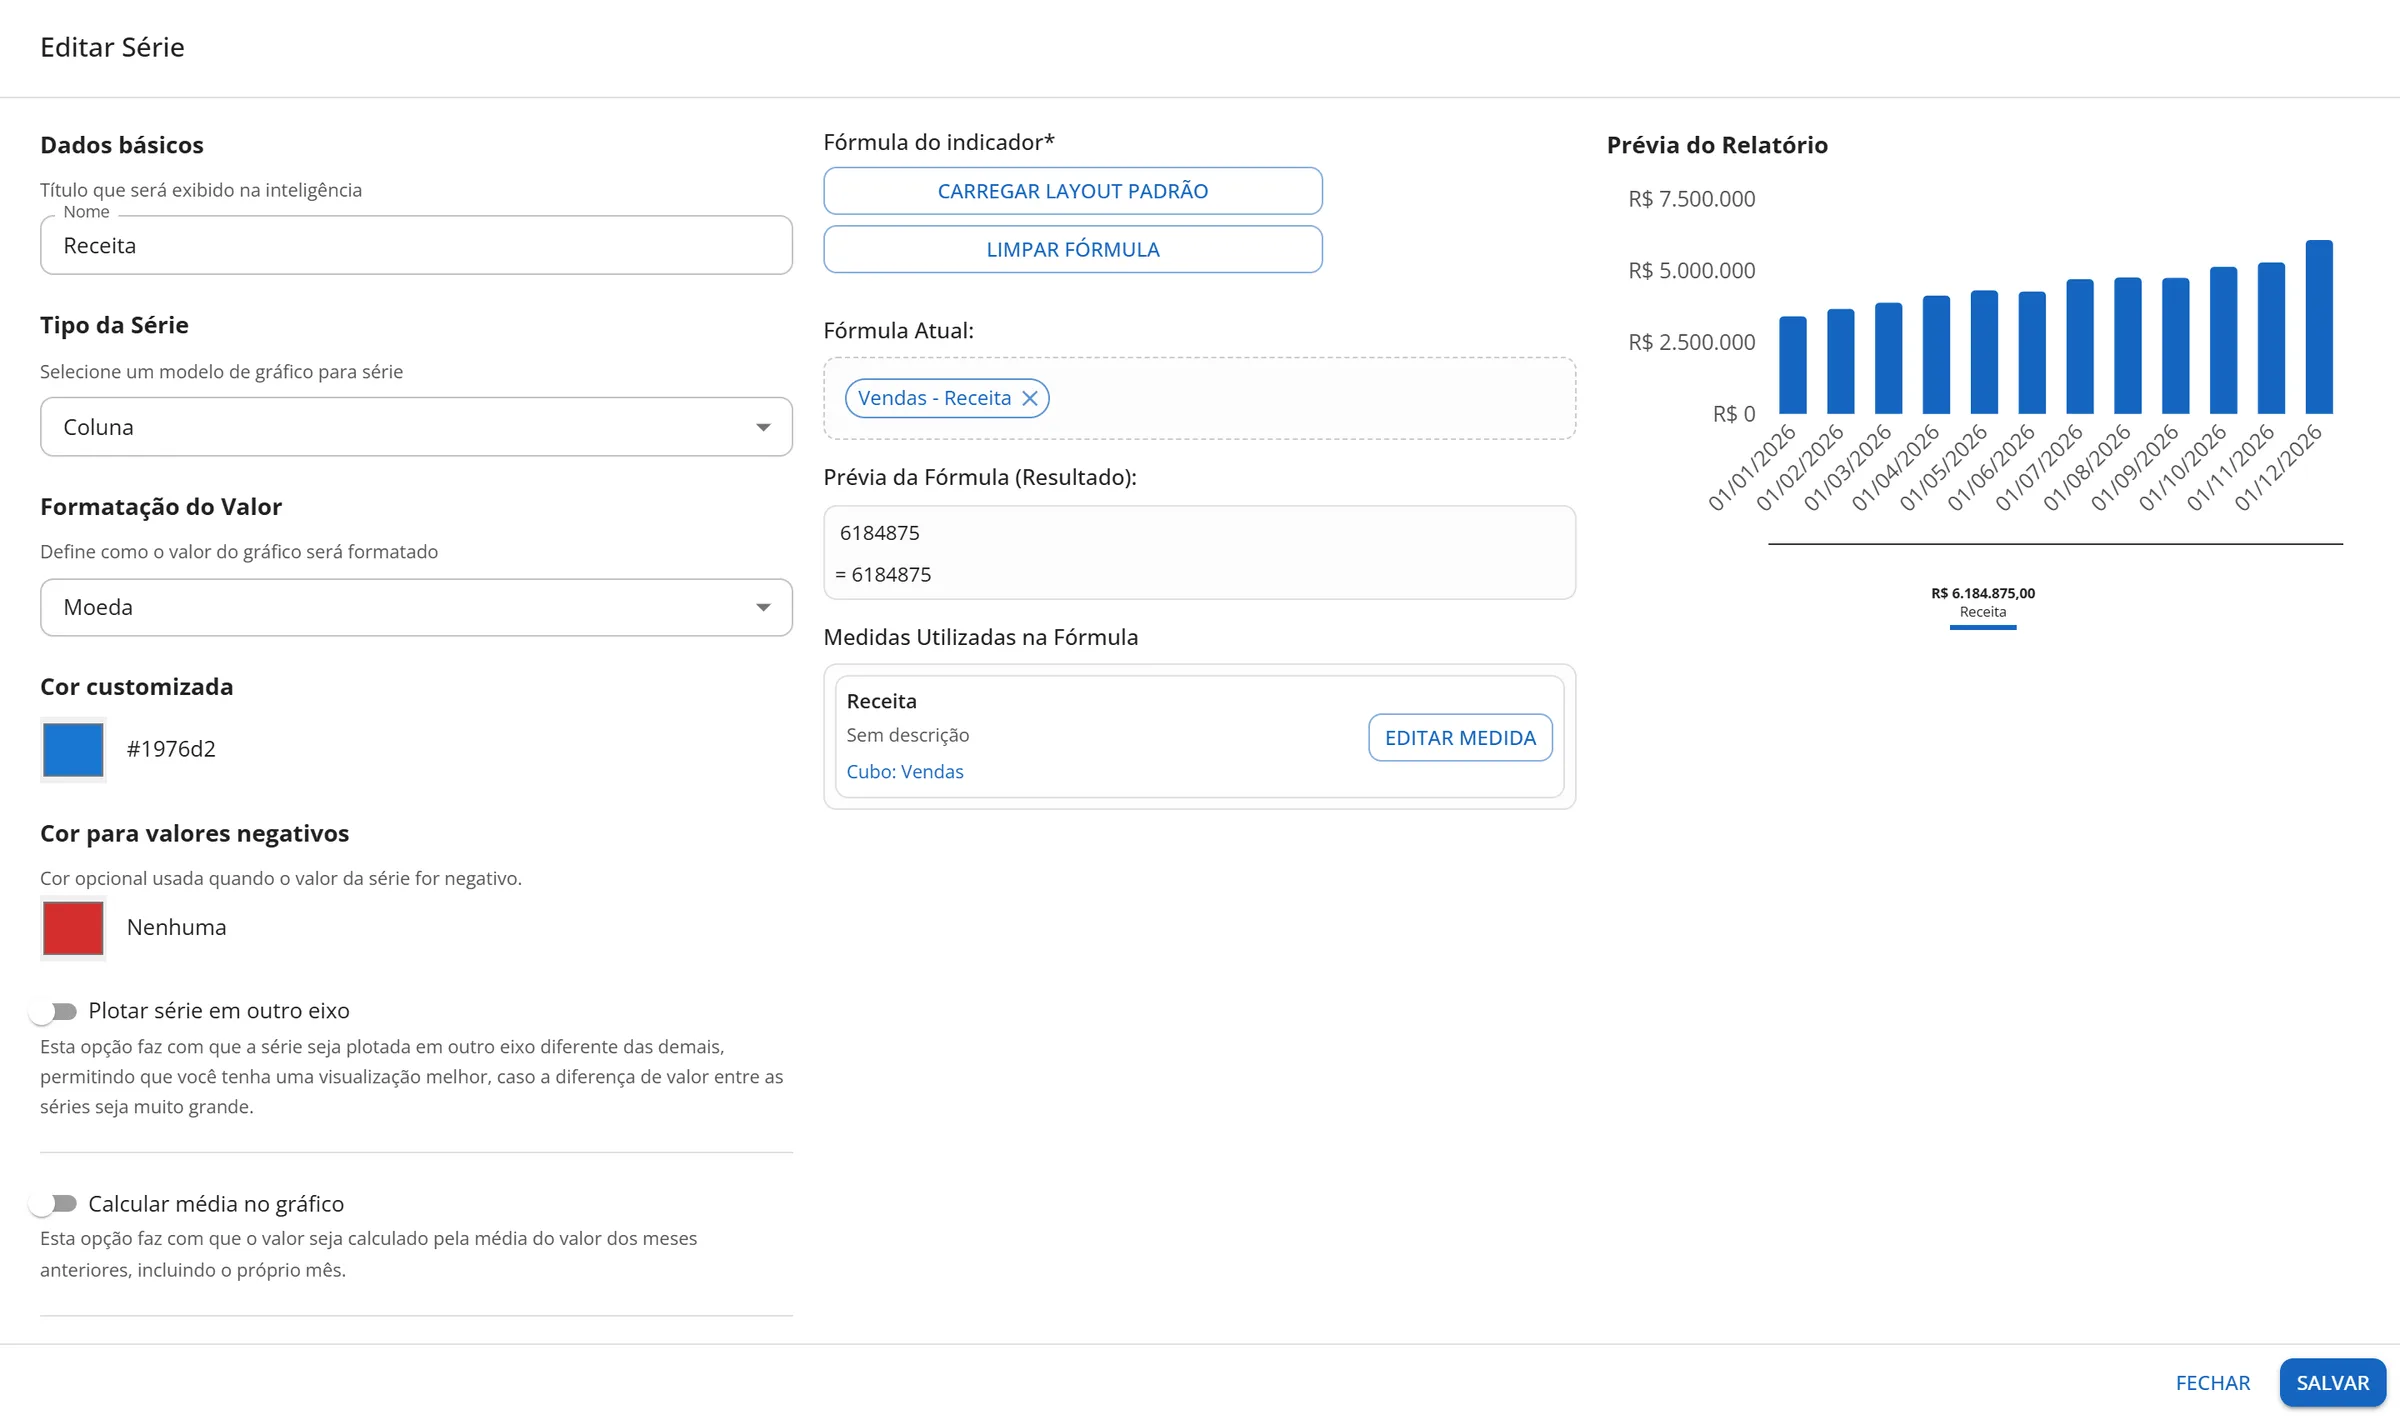Open the Coluna dropdown arrow
The image size is (2400, 1420).
[763, 427]
